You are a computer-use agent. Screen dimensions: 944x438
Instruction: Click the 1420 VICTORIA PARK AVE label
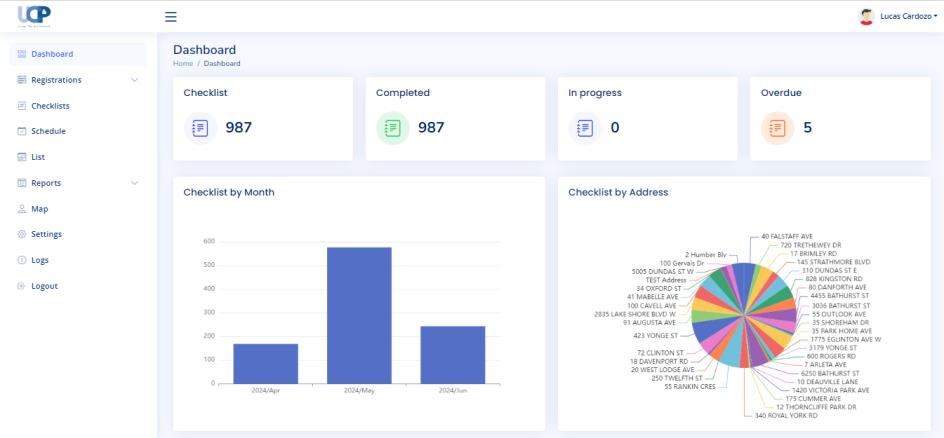(830, 390)
